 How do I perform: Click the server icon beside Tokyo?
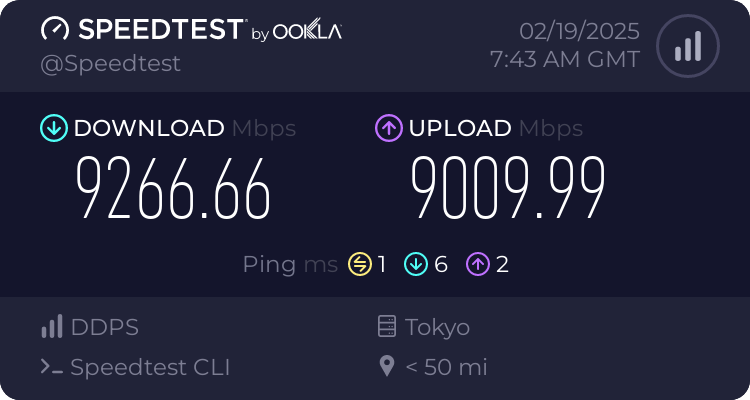pyautogui.click(x=386, y=327)
